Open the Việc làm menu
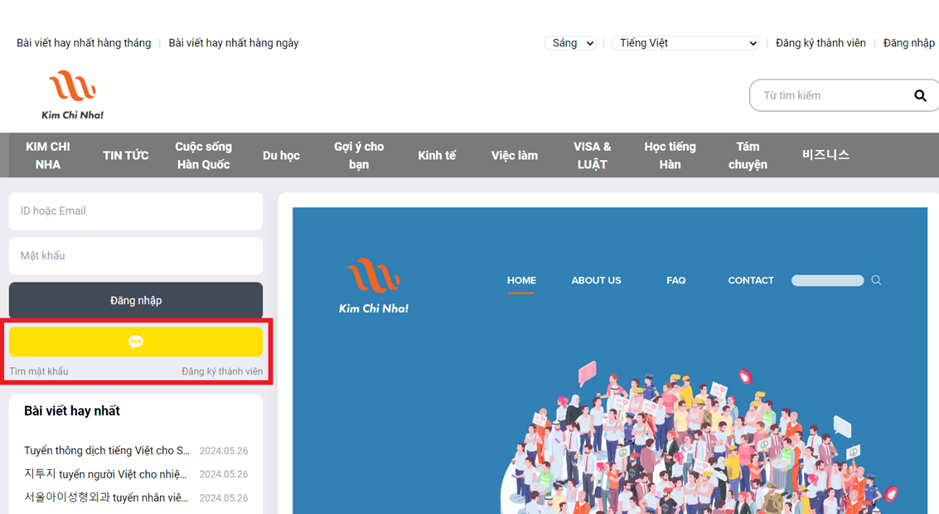Viewport: 939px width, 514px height. [514, 155]
